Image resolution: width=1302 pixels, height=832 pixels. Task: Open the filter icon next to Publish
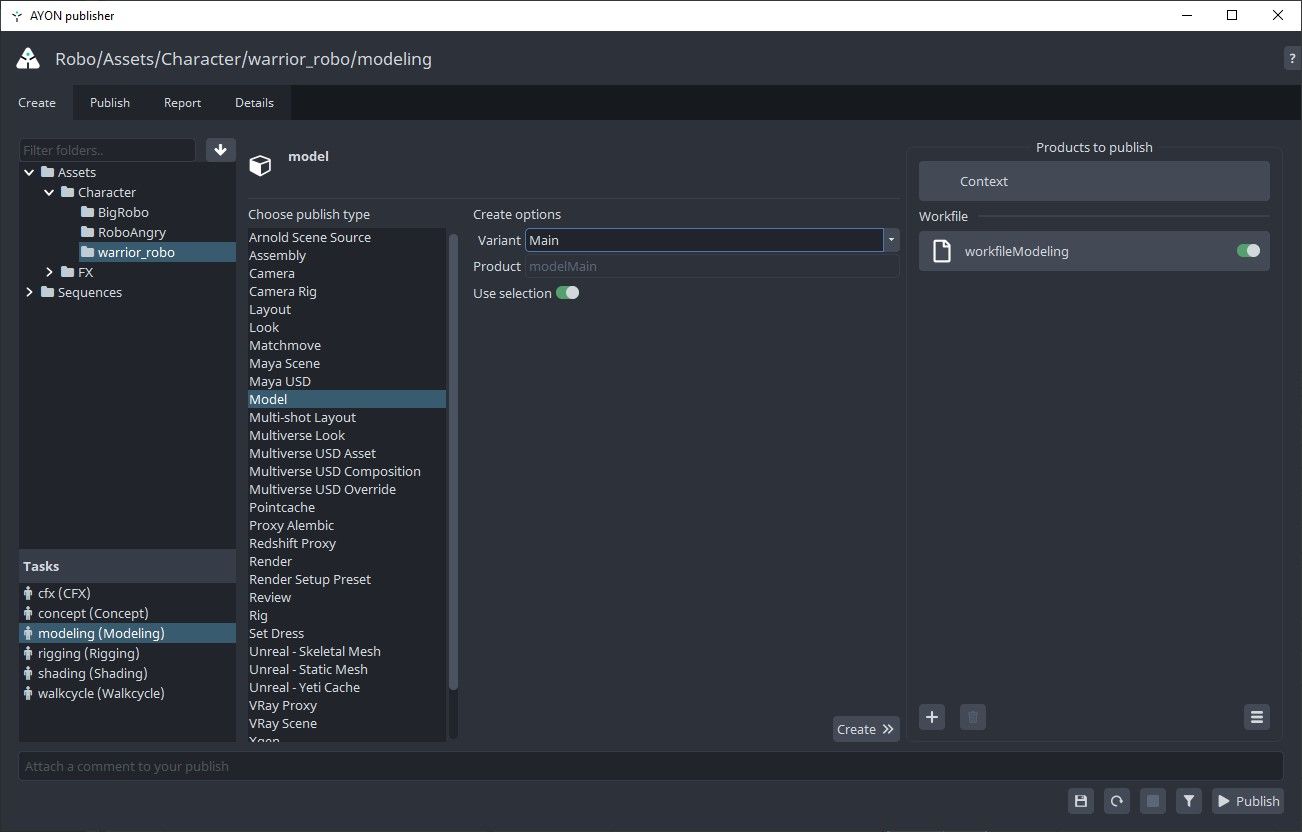1188,800
